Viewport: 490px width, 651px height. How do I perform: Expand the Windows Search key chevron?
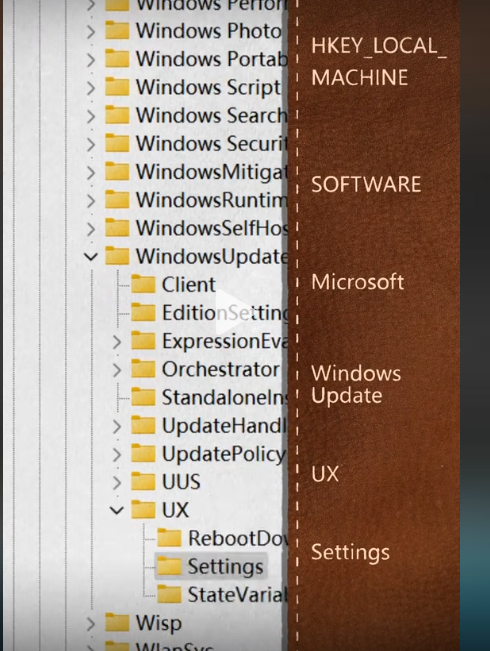coord(91,116)
